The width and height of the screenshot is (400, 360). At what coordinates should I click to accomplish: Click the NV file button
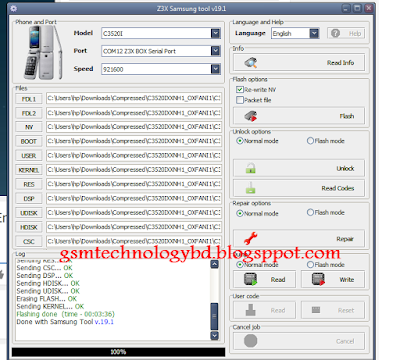click(29, 127)
